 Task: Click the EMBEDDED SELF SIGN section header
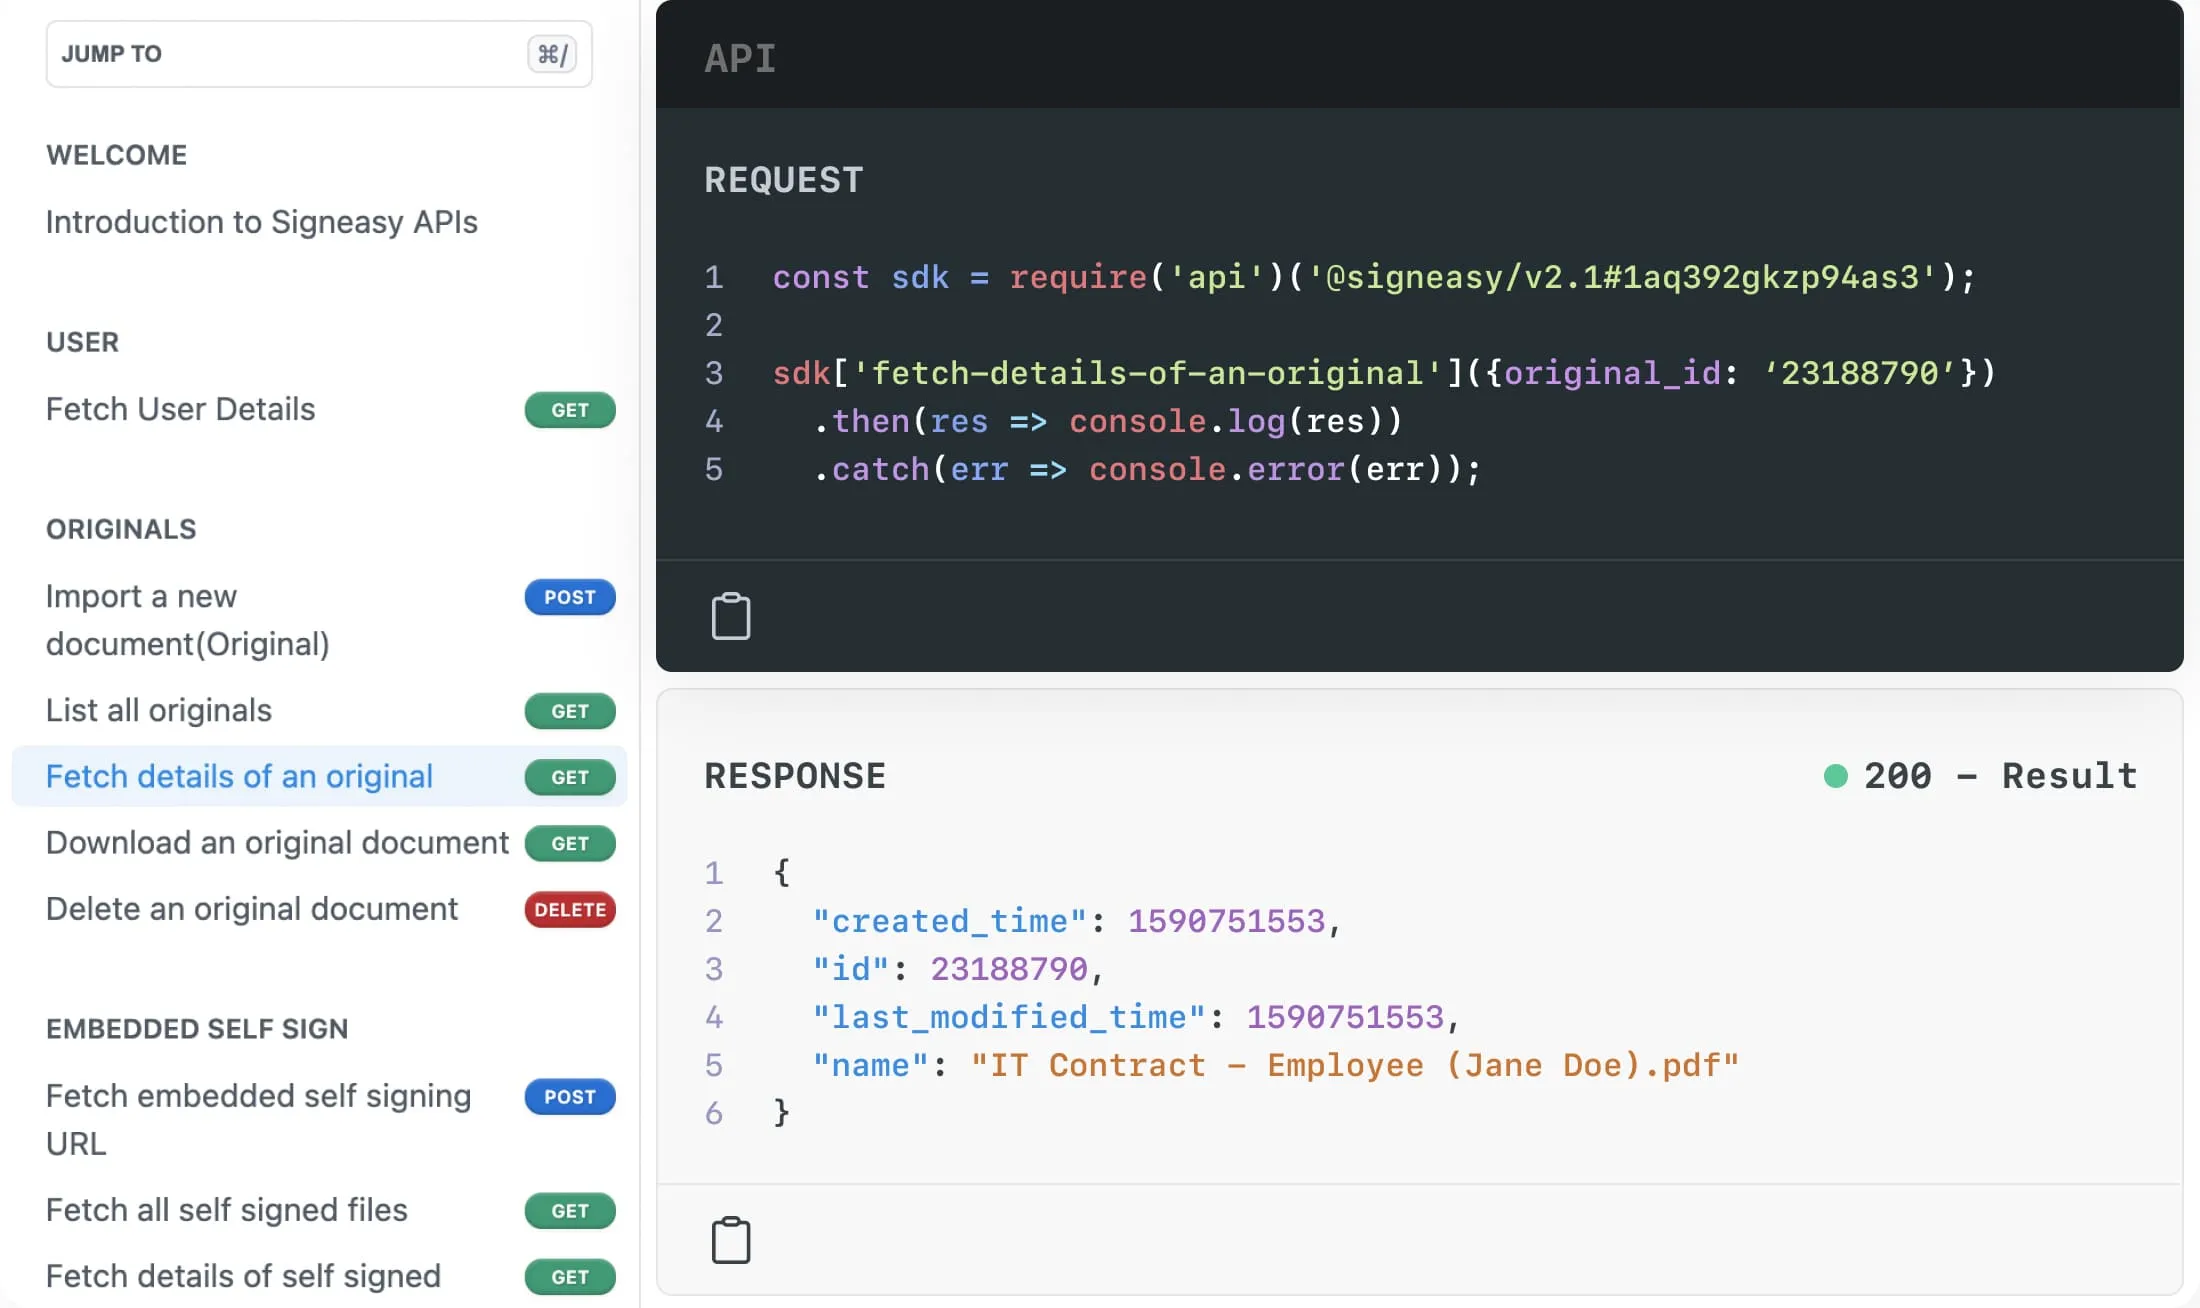pyautogui.click(x=197, y=1028)
